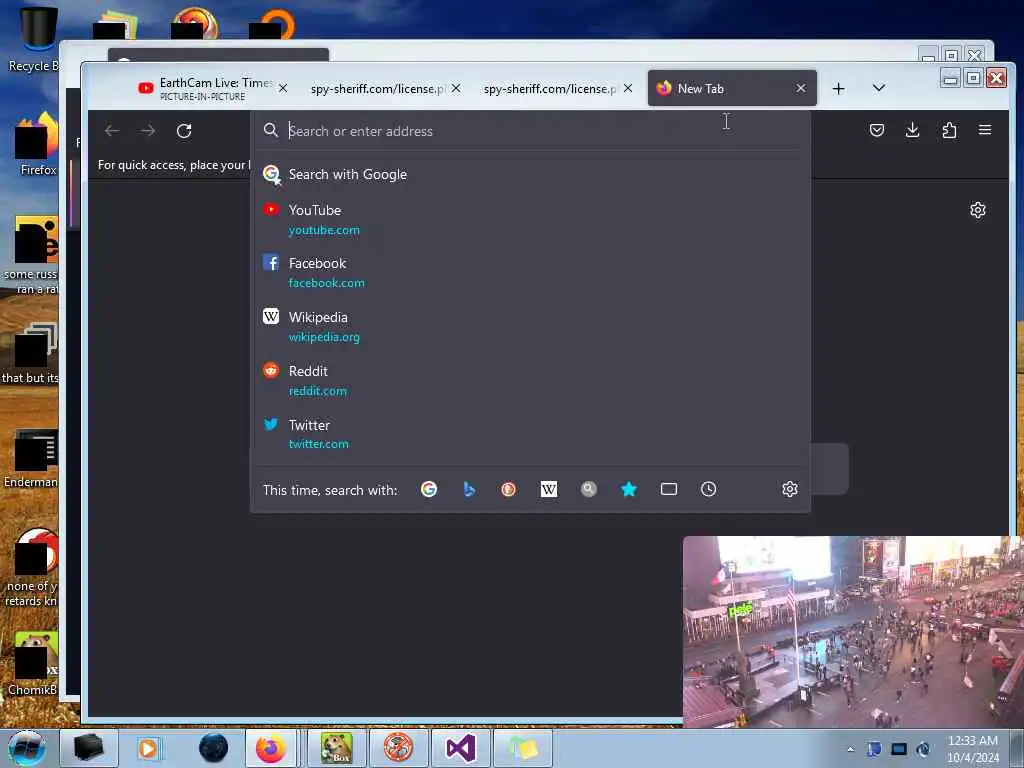Close the New Tab tab
This screenshot has height=768, width=1024.
tap(801, 88)
